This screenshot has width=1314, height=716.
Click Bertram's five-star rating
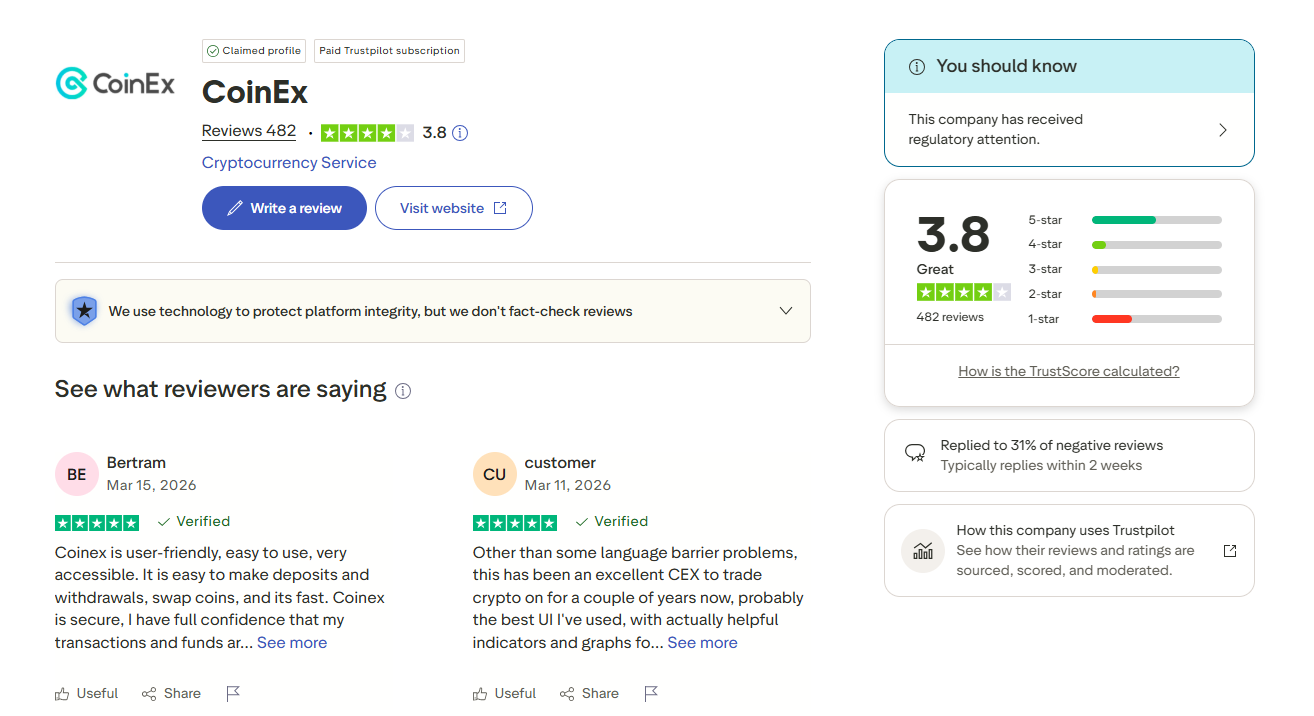97,522
